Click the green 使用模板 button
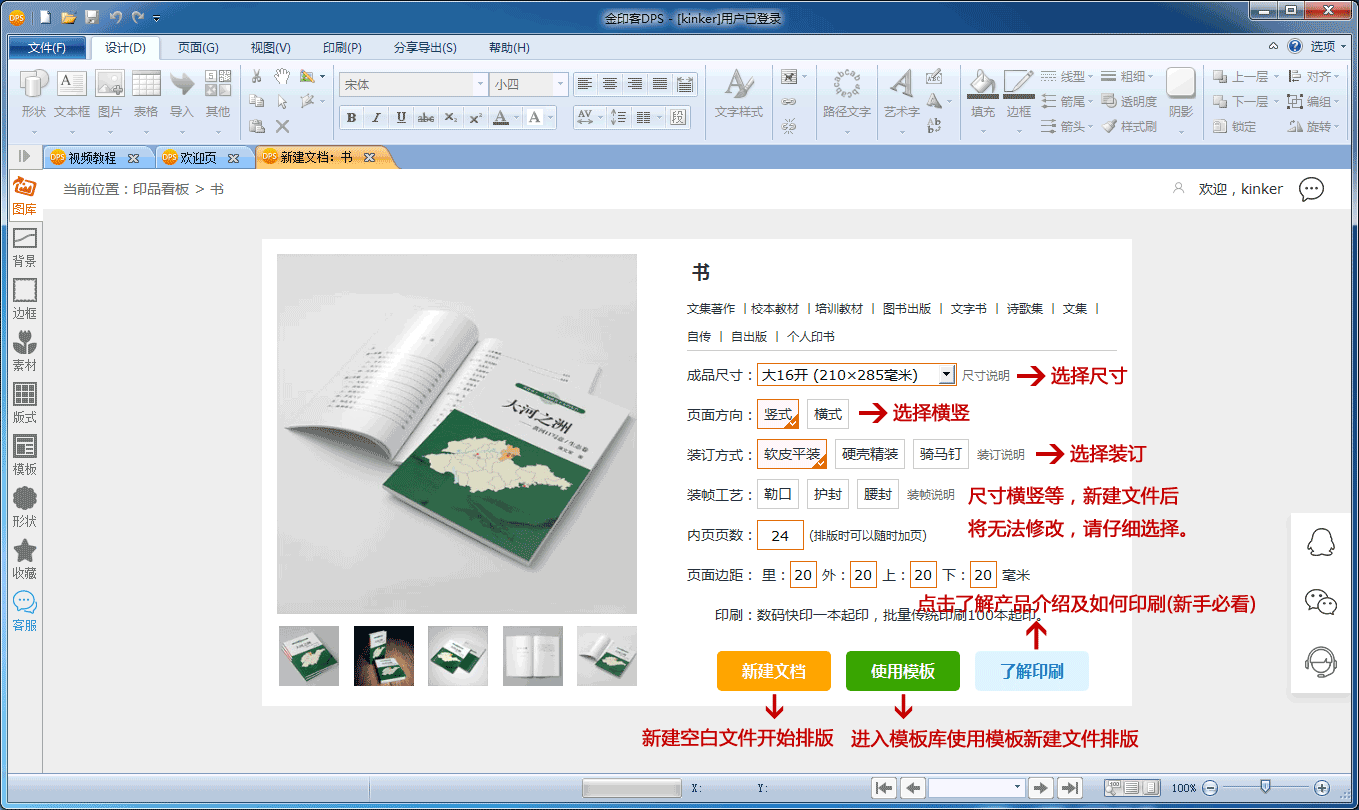 click(902, 671)
